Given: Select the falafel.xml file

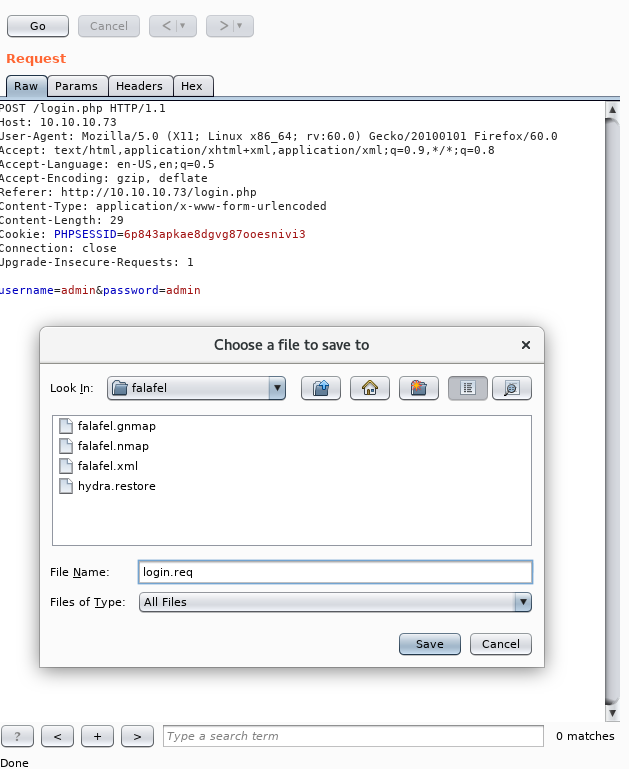Looking at the screenshot, I should tap(107, 466).
